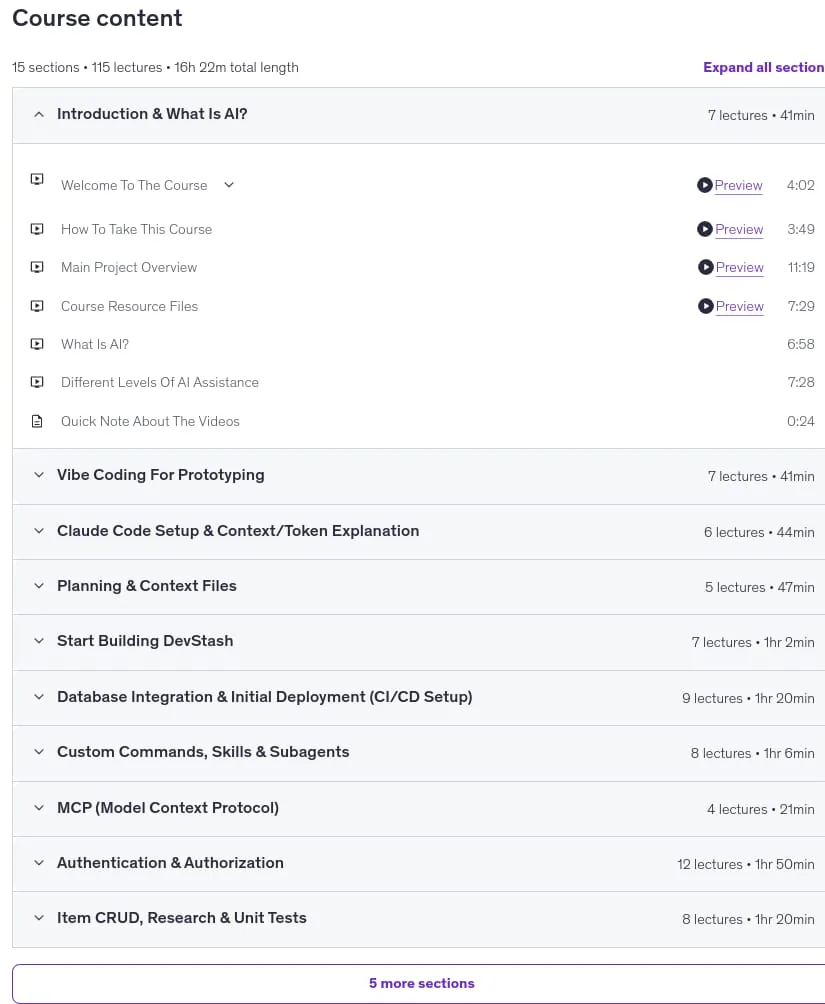825x1004 pixels.
Task: Click the video icon beside What Is AI?
Action: 37,344
